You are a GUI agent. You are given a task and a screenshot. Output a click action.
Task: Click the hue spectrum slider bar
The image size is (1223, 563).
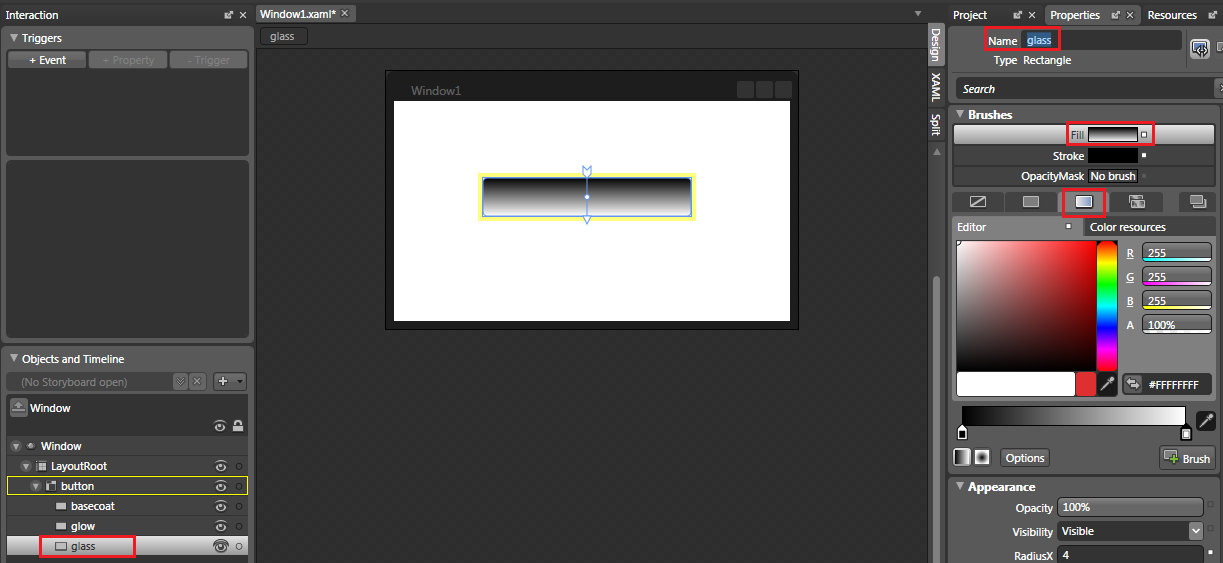(1107, 306)
